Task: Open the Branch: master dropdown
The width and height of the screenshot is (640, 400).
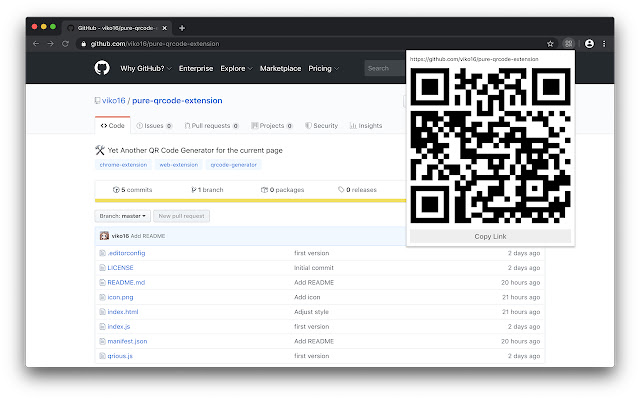Action: pos(123,215)
